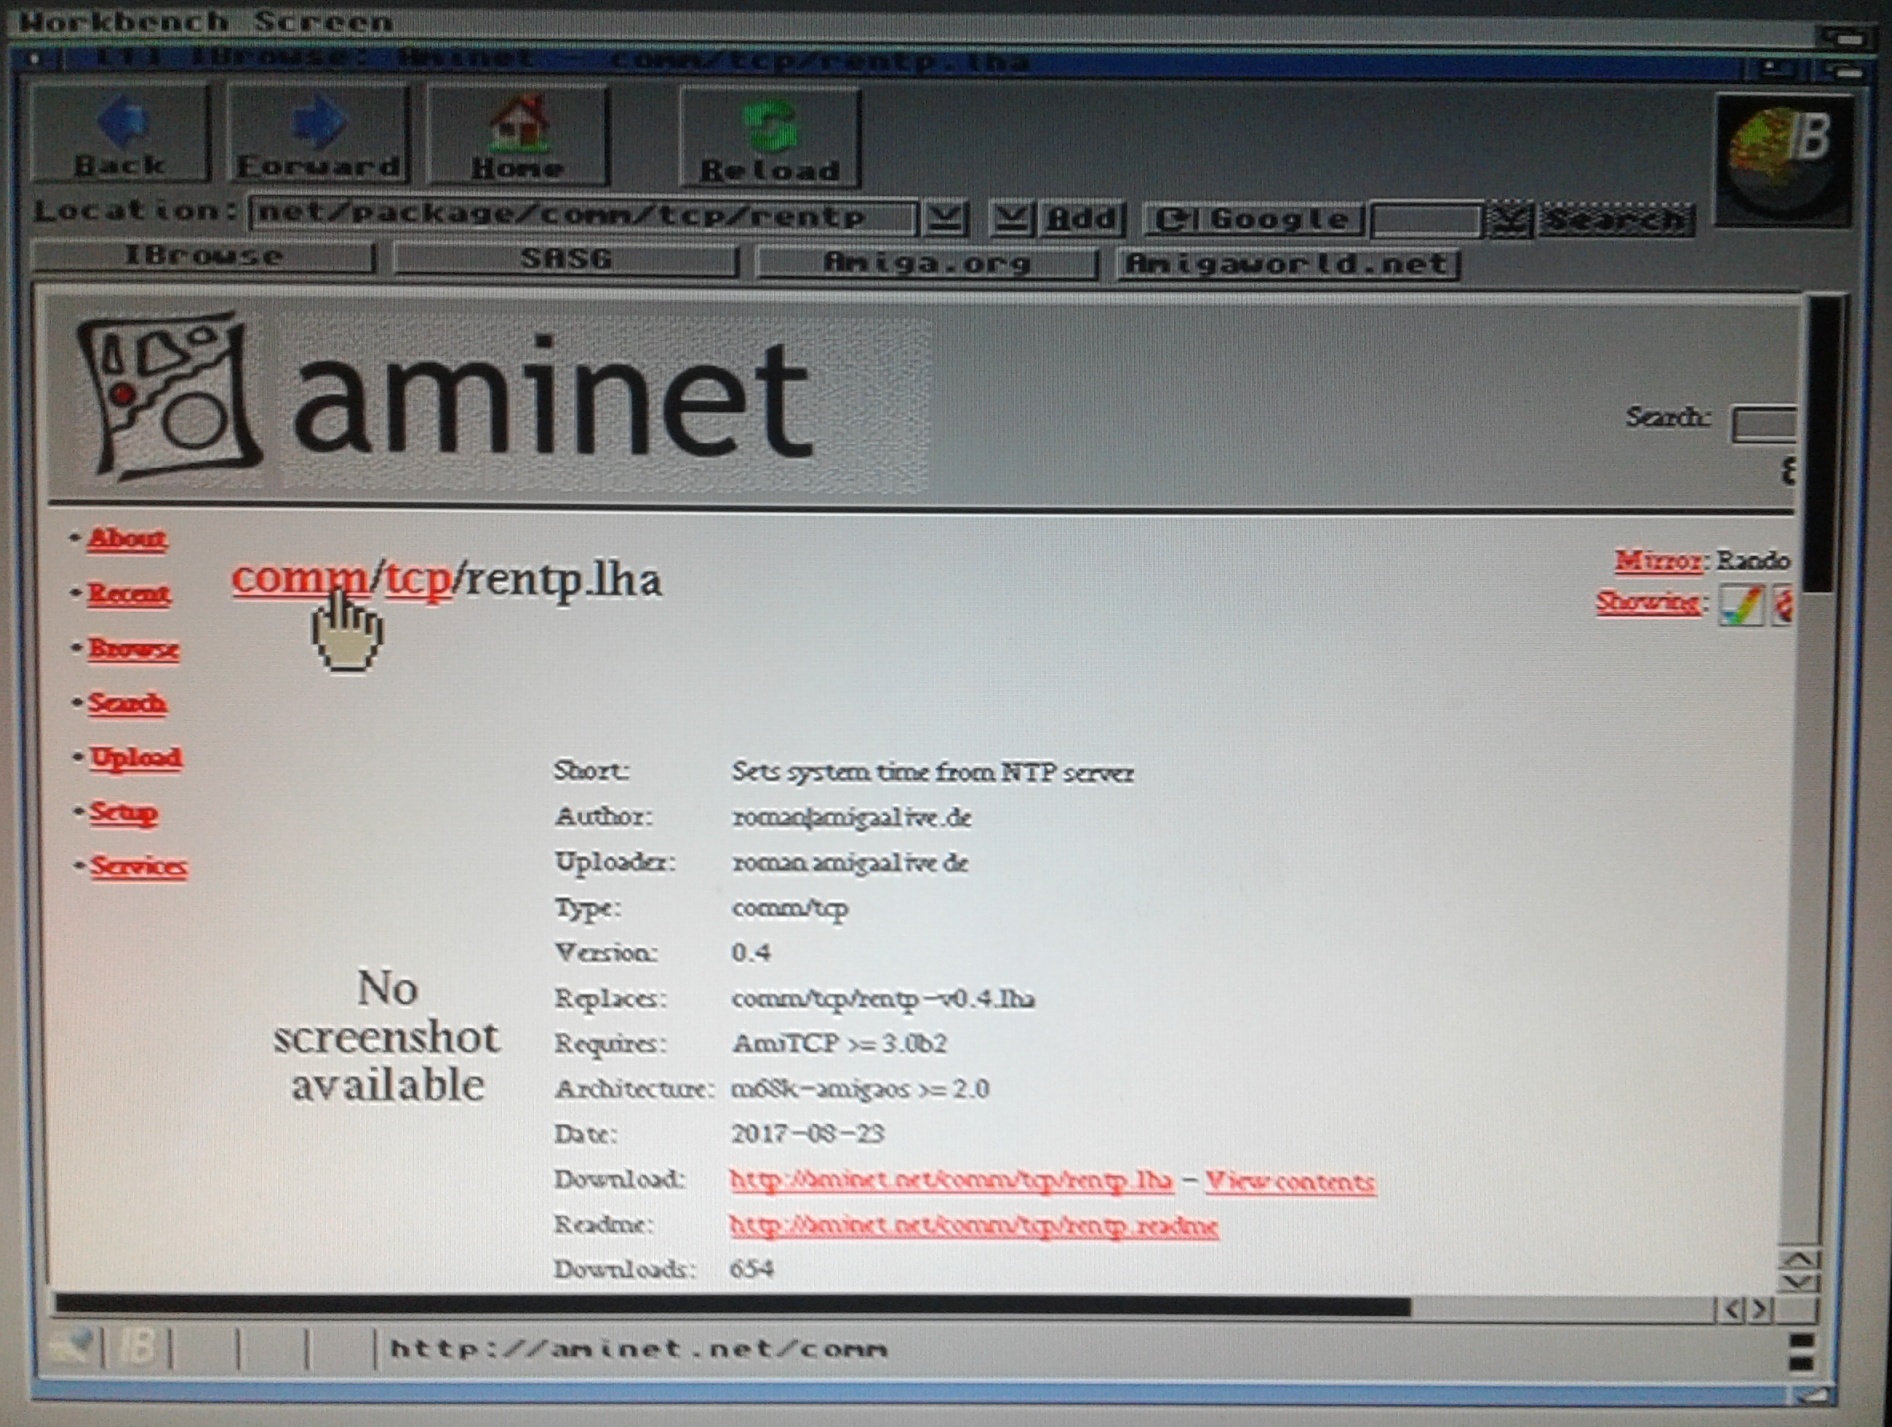Click the version value 0.4
This screenshot has width=1892, height=1427.
(751, 952)
